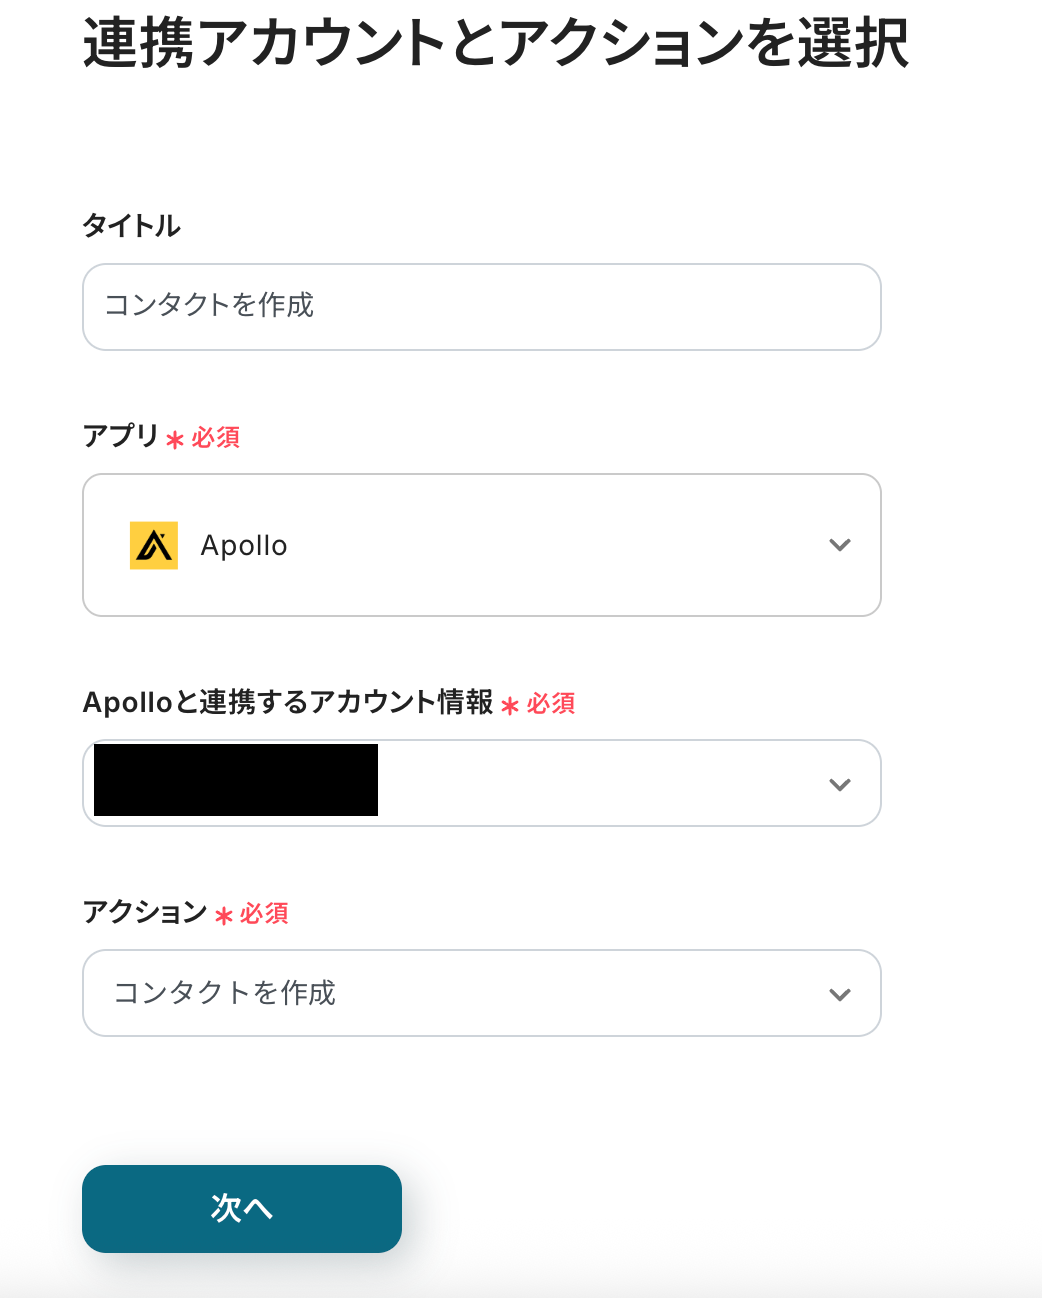Expand the アプリ dropdown chevron
This screenshot has height=1298, width=1042.
point(840,545)
